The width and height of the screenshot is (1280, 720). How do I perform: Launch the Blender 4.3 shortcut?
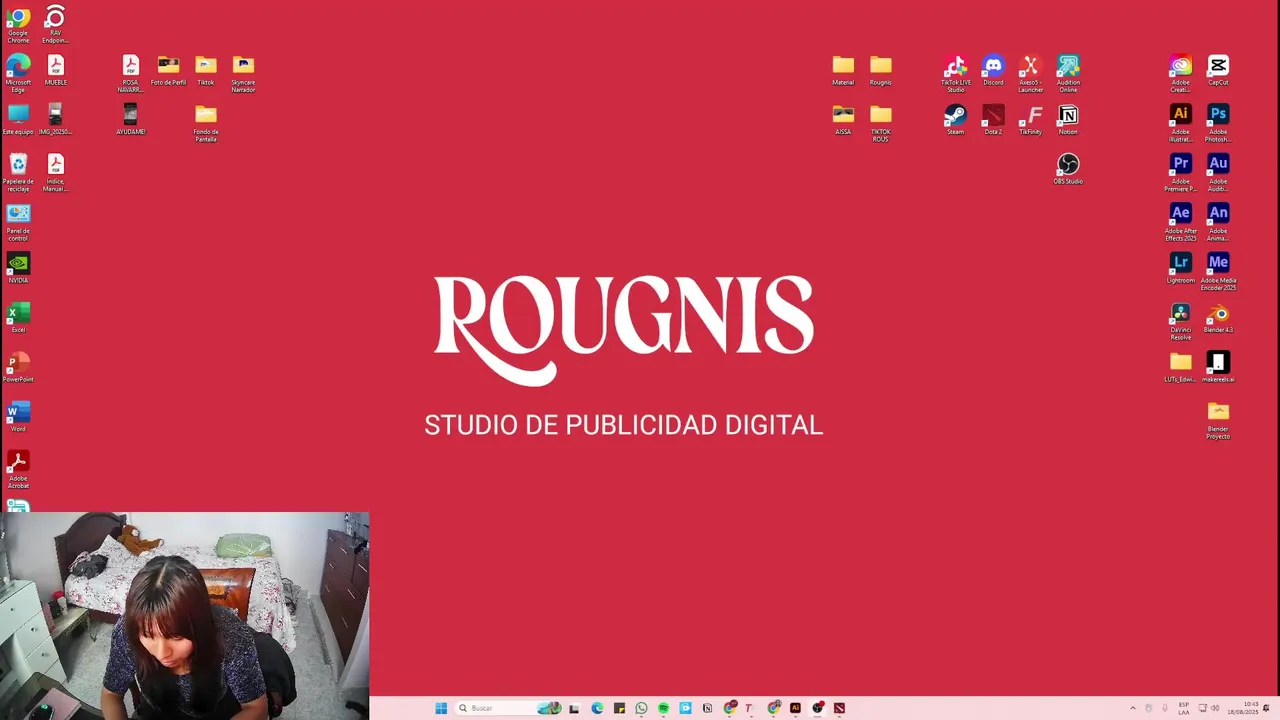(x=1218, y=317)
